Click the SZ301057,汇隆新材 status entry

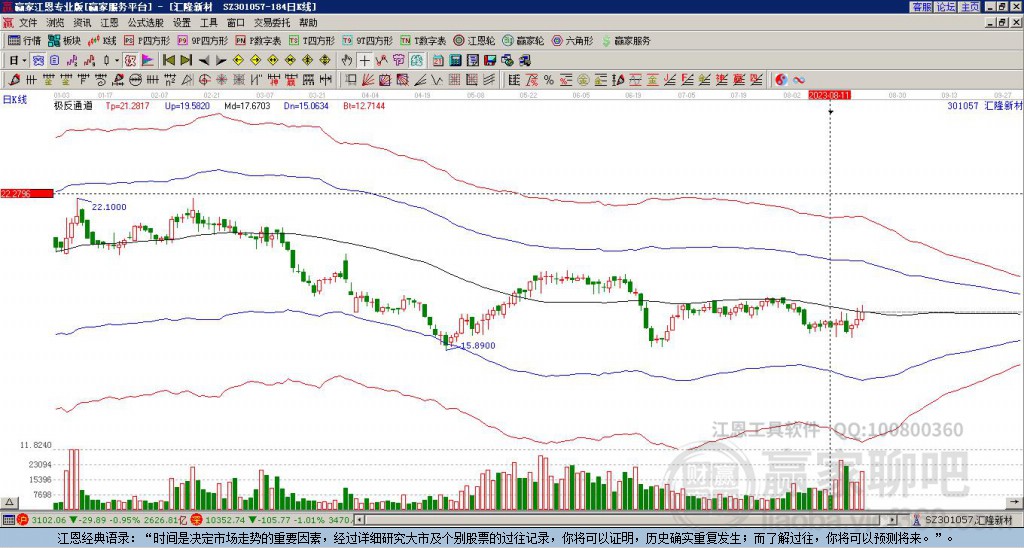coord(968,520)
